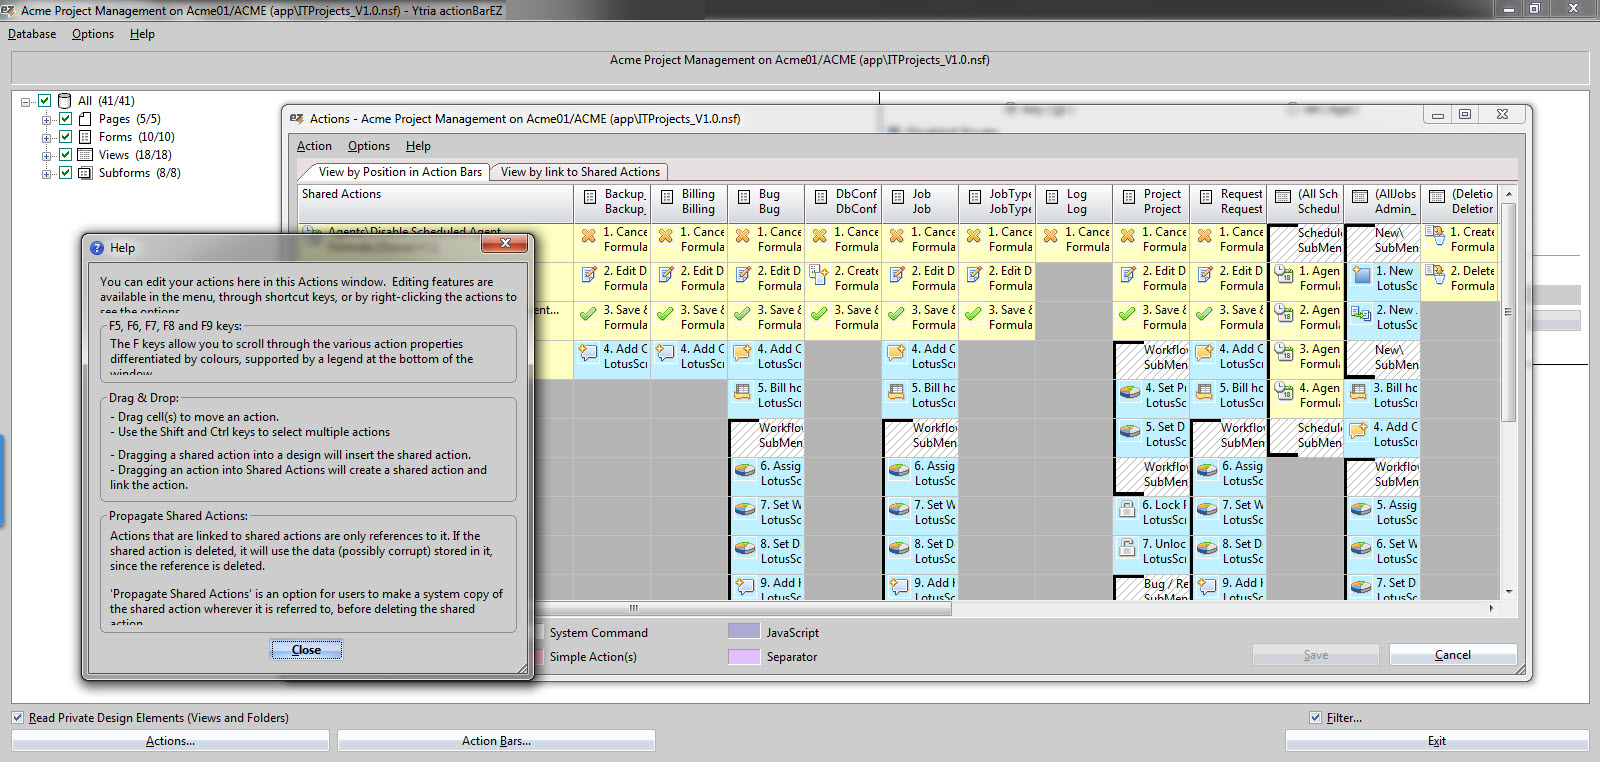Click the Subforms icon in the tree
The width and height of the screenshot is (1600, 762).
coord(85,173)
